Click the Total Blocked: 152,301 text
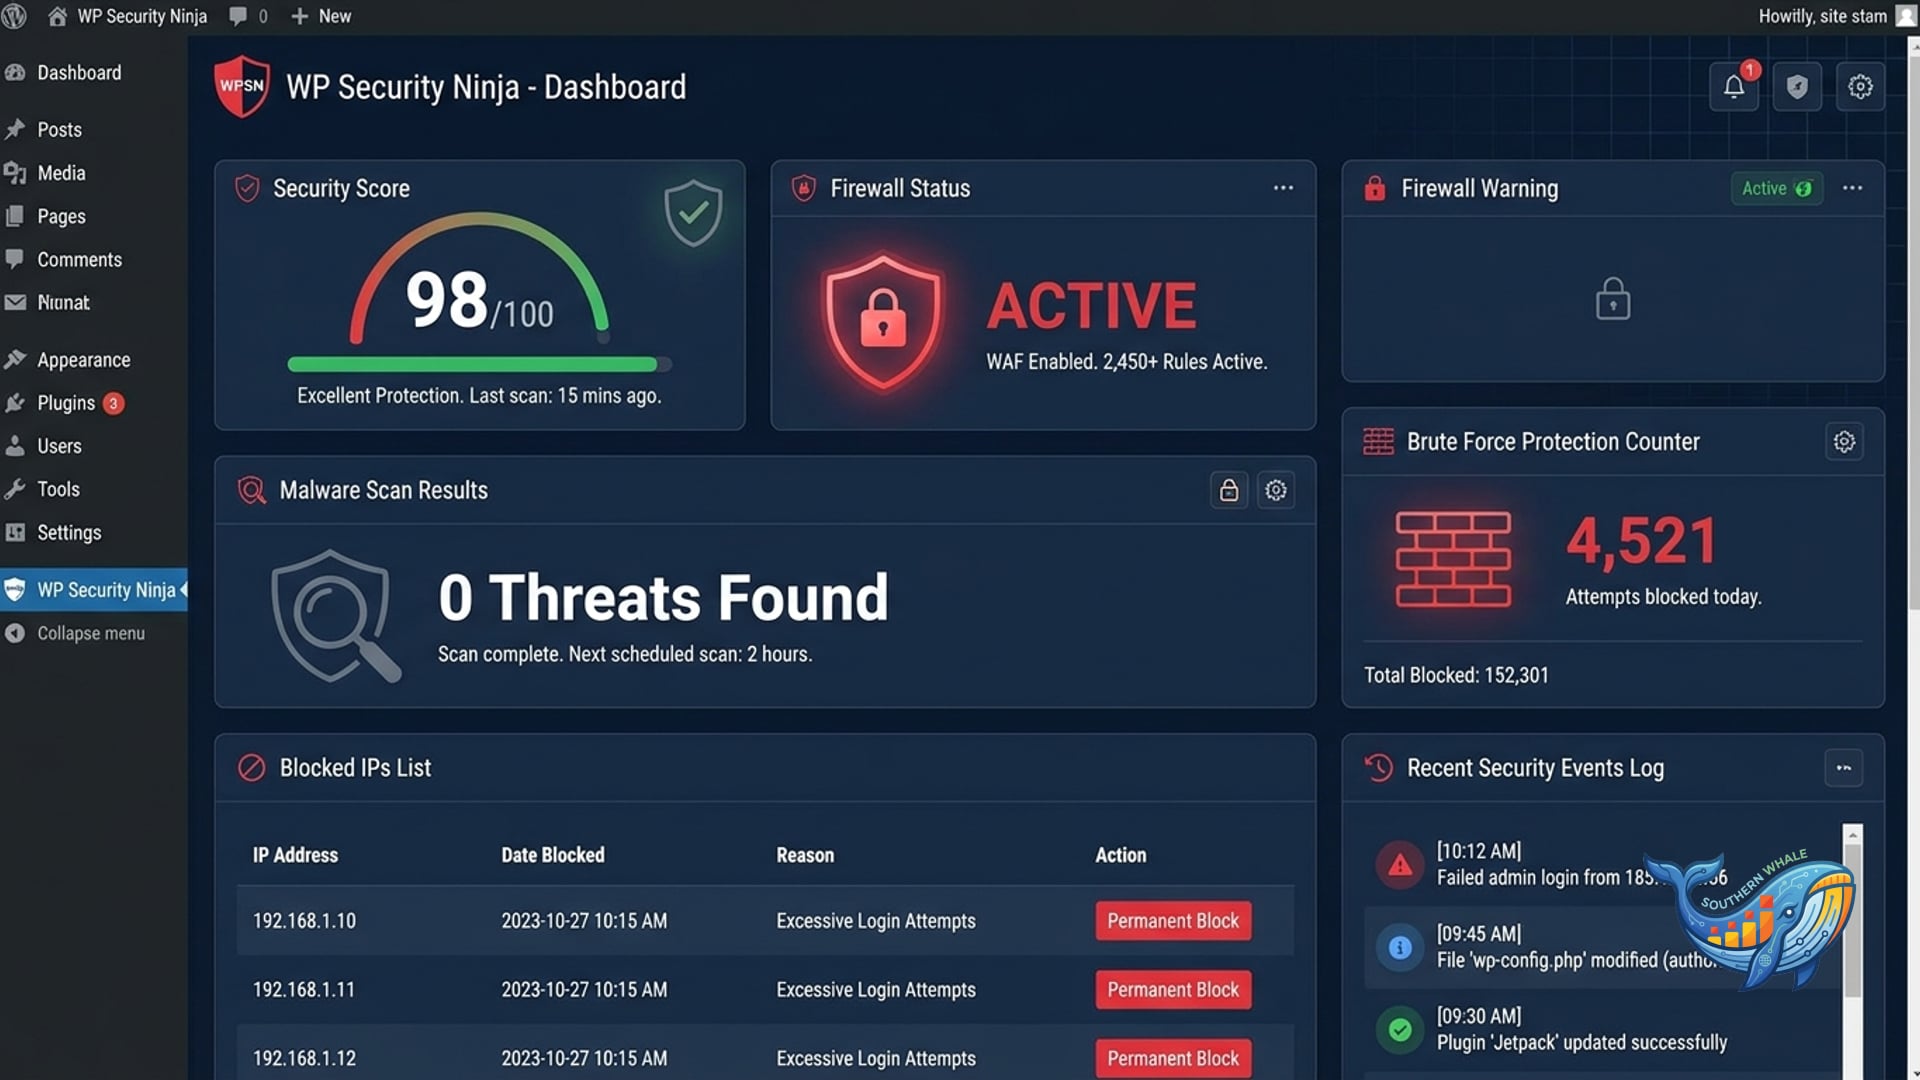The image size is (1920, 1080). point(1456,675)
